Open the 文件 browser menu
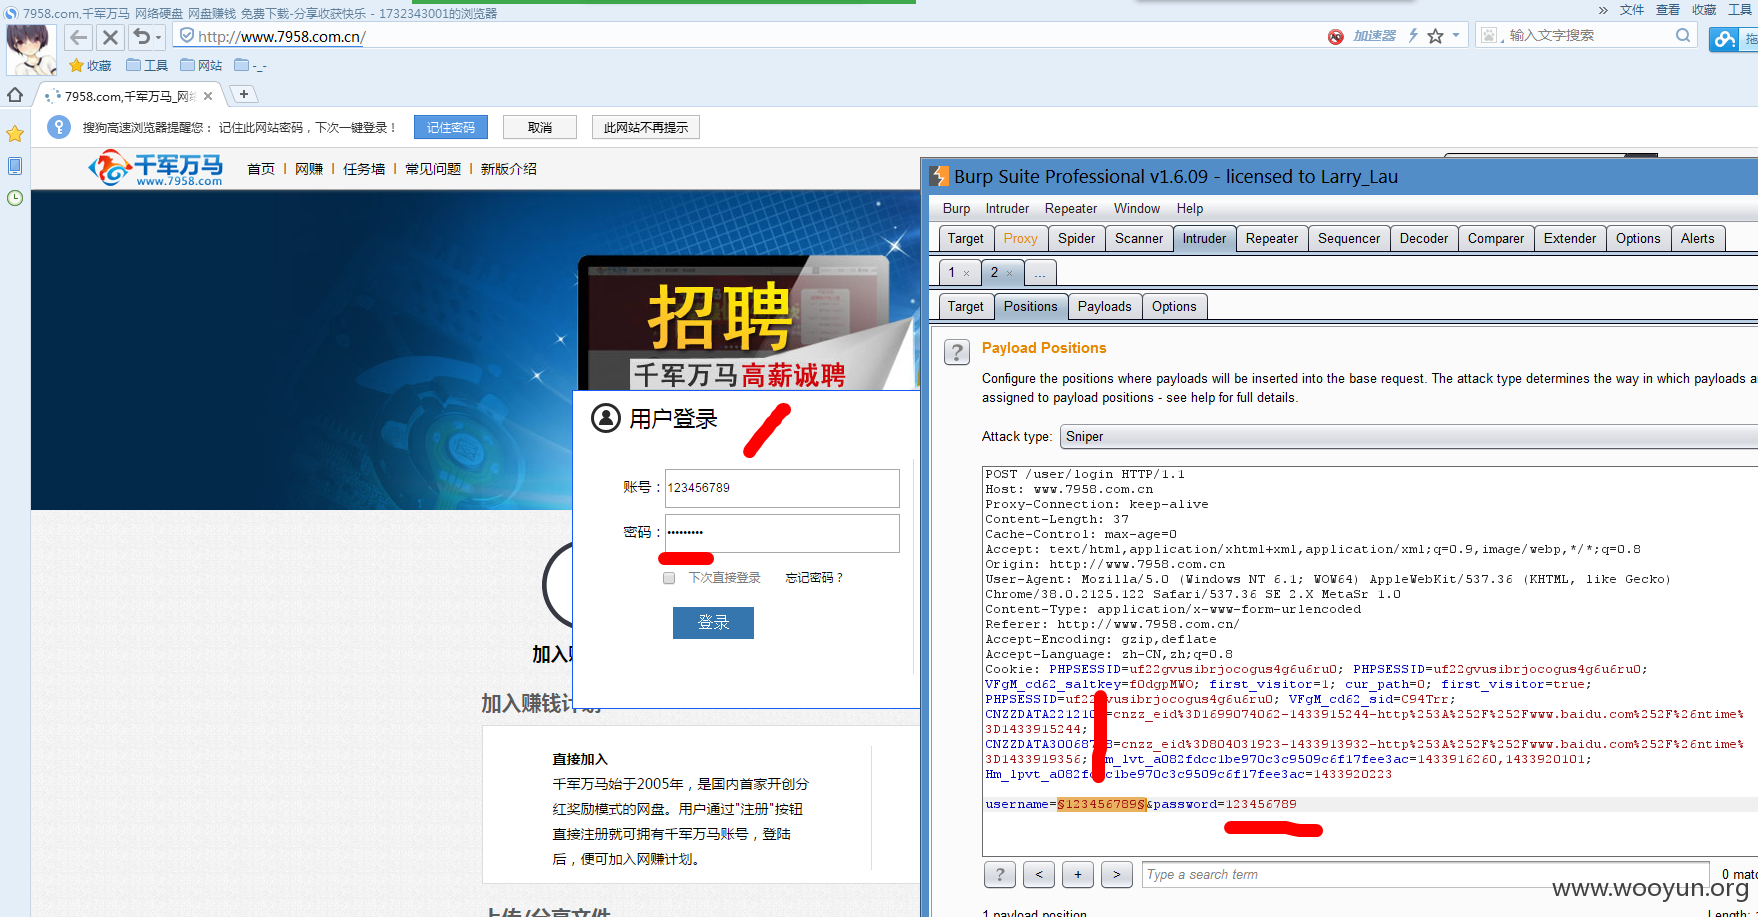Image resolution: width=1758 pixels, height=917 pixels. [1632, 10]
